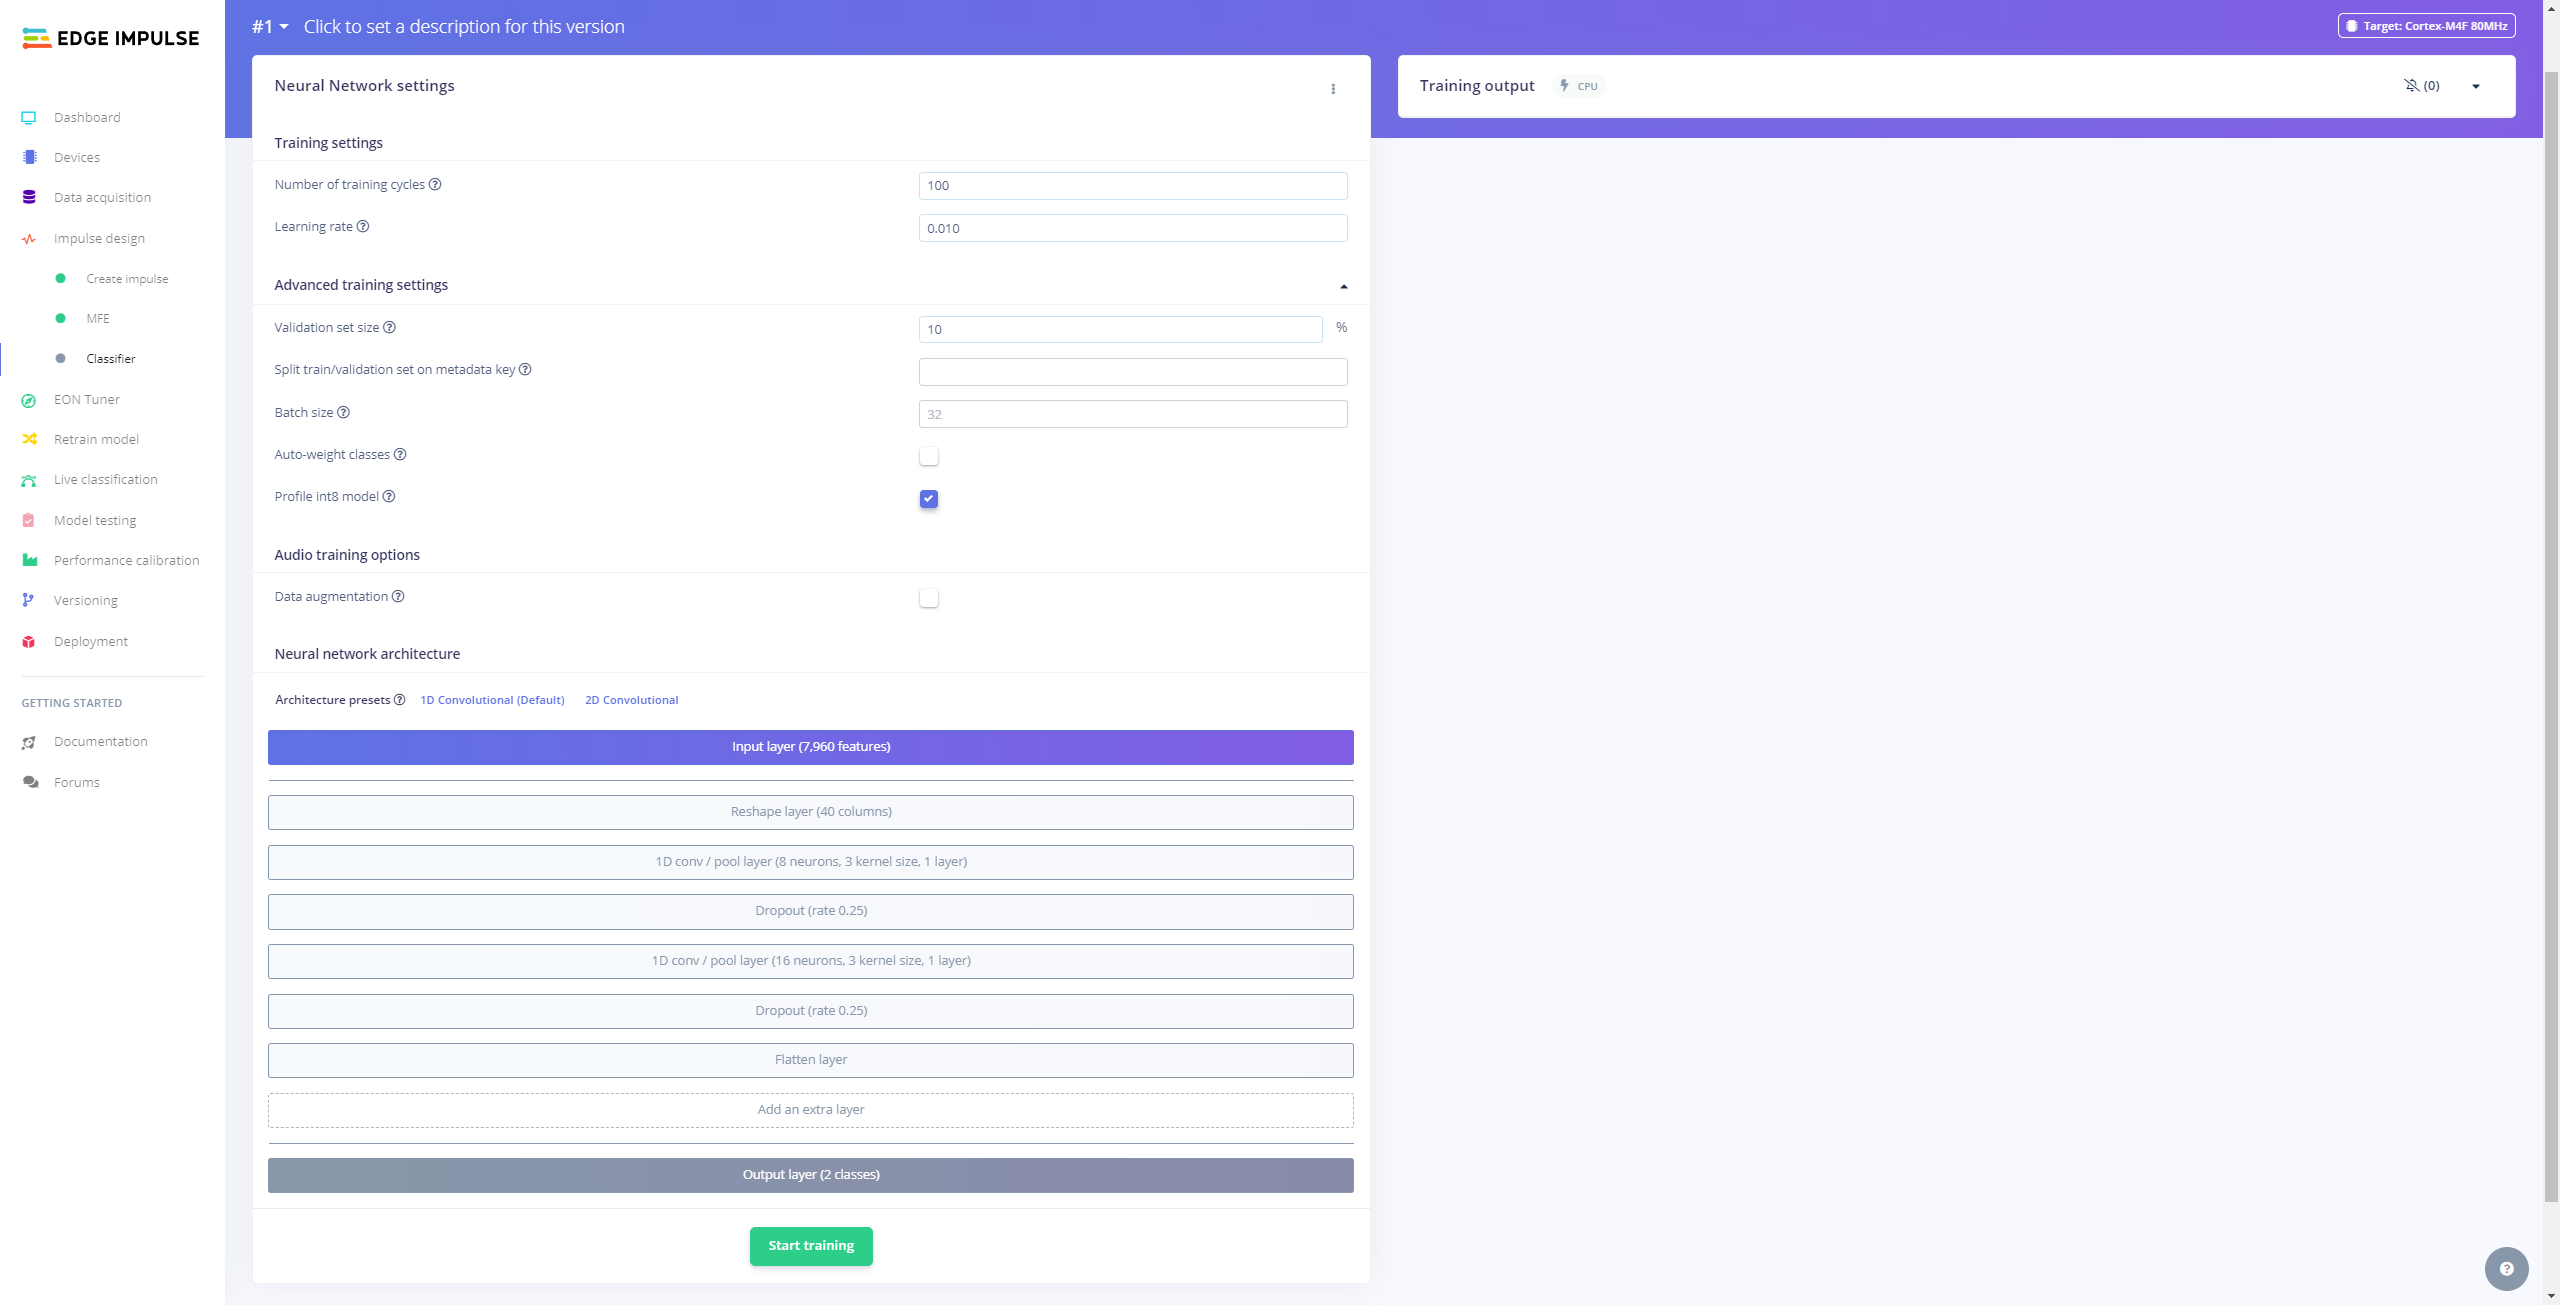Click the Retrain model shuffle icon
Viewport: 2560px width, 1305px height.
pyautogui.click(x=29, y=440)
